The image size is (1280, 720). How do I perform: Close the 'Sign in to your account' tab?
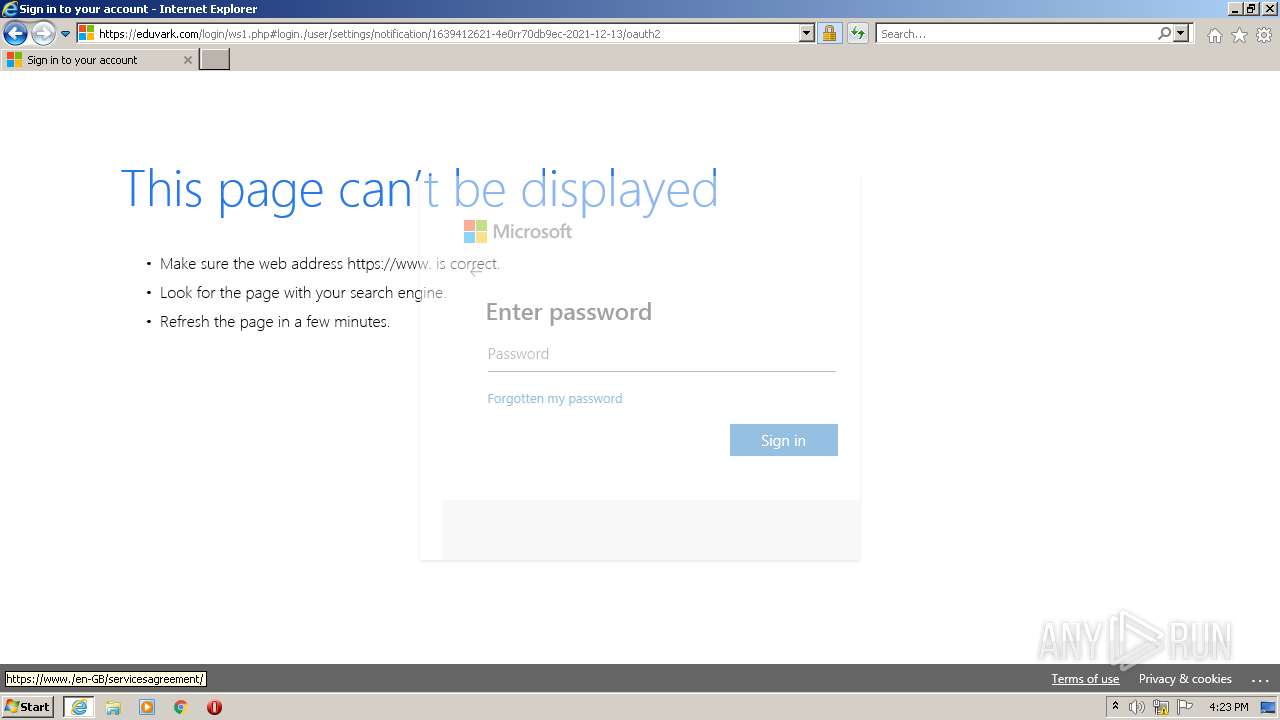coord(187,60)
